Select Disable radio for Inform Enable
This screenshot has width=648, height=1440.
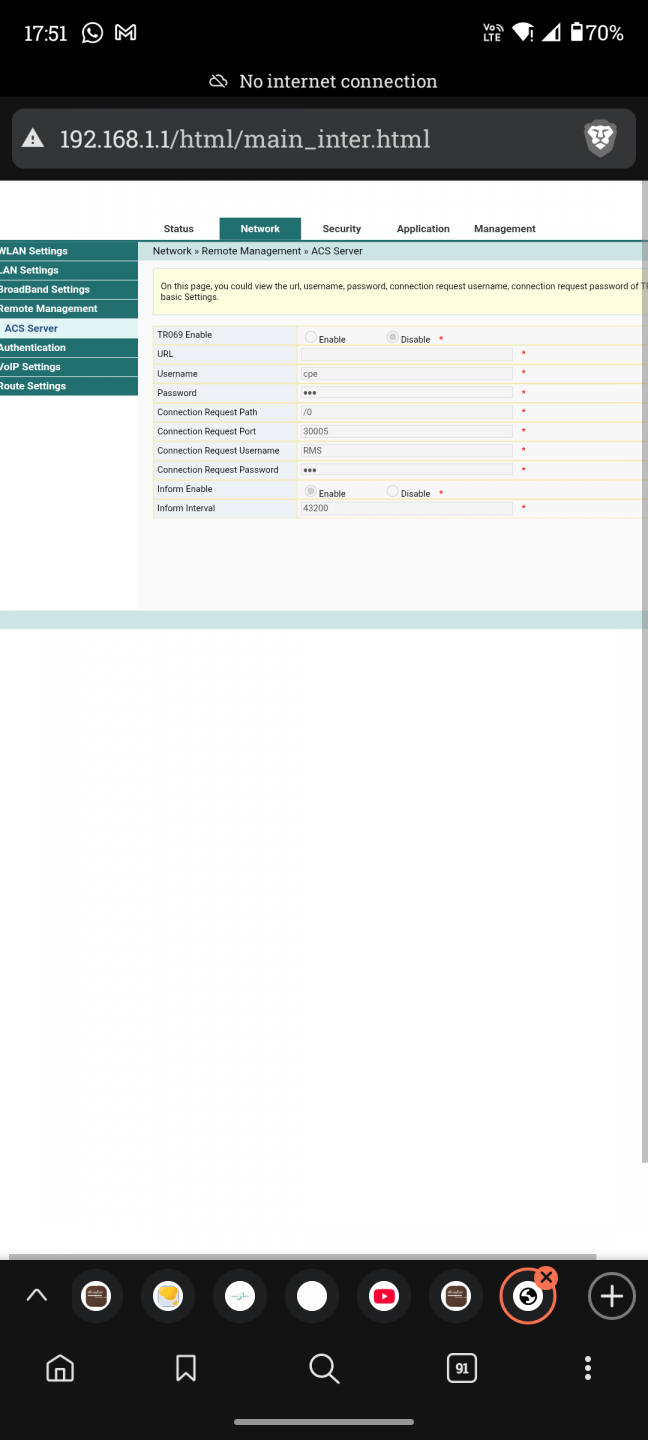pyautogui.click(x=392, y=492)
